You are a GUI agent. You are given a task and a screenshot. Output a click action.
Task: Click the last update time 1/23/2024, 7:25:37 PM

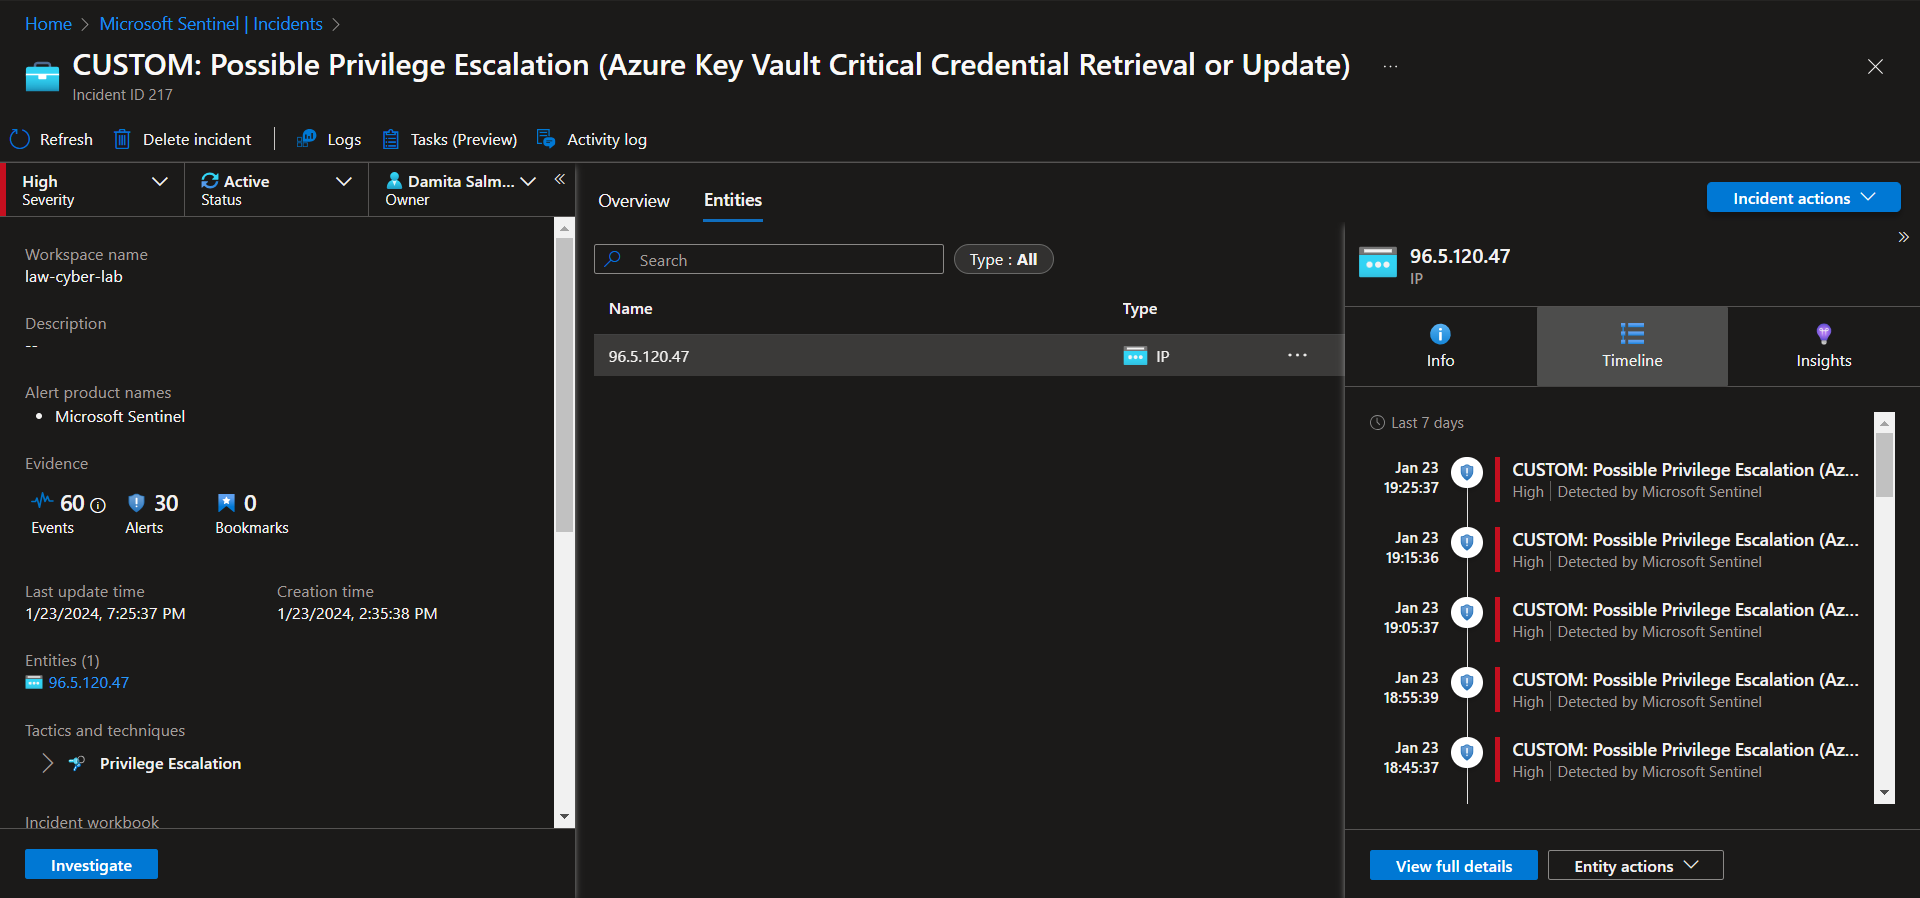point(105,614)
